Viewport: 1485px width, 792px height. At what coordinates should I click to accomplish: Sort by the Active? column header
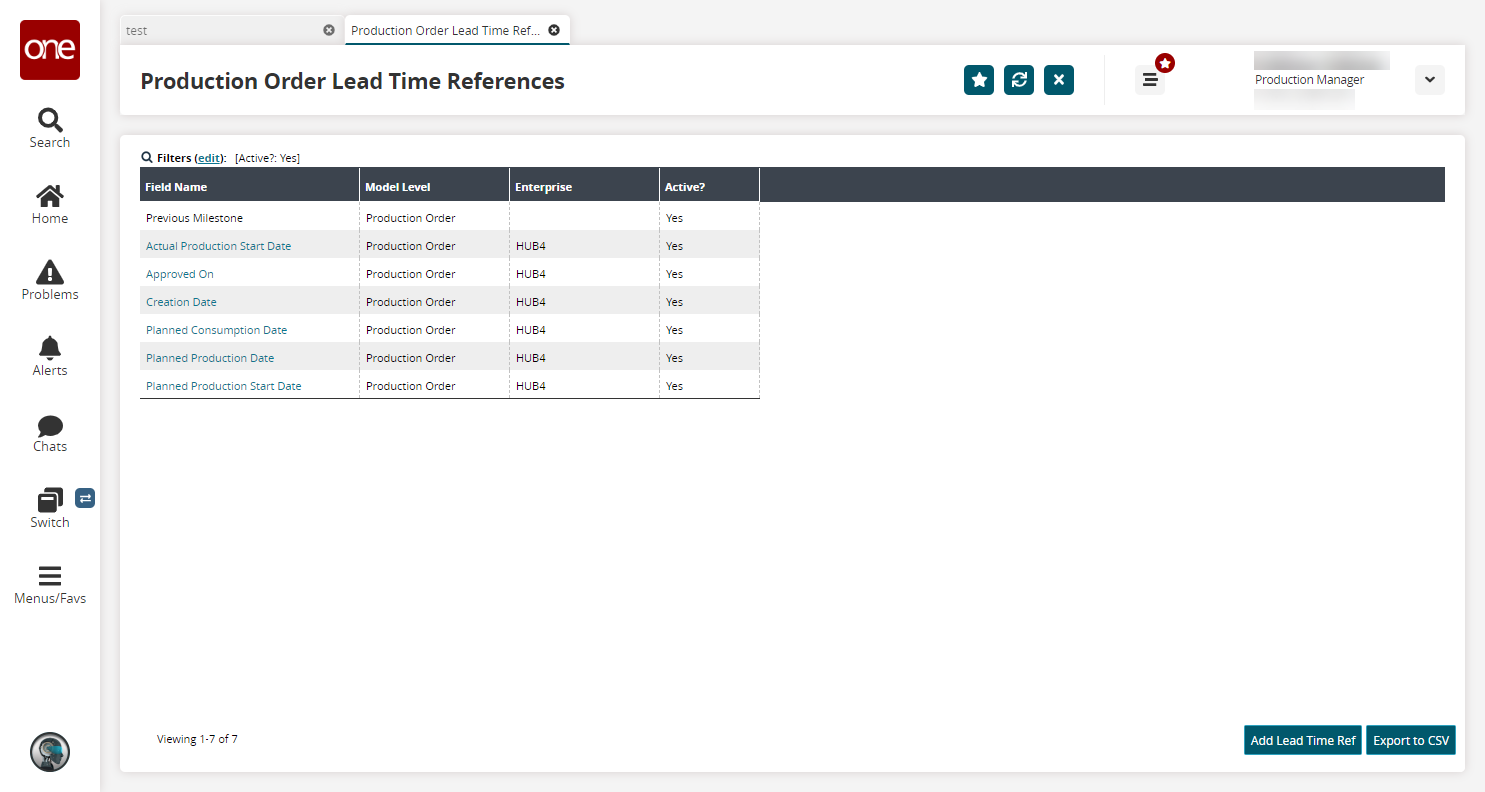tap(710, 185)
